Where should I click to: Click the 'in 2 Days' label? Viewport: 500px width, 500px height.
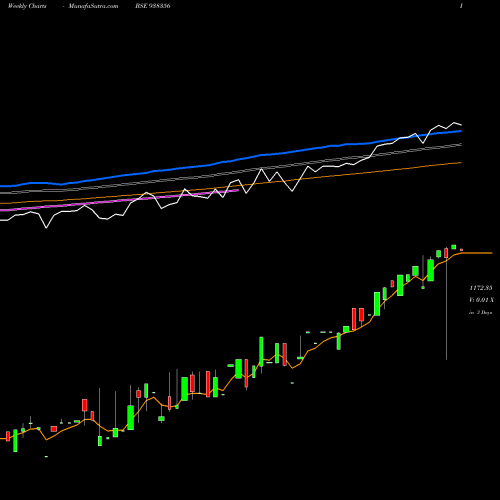(x=481, y=312)
